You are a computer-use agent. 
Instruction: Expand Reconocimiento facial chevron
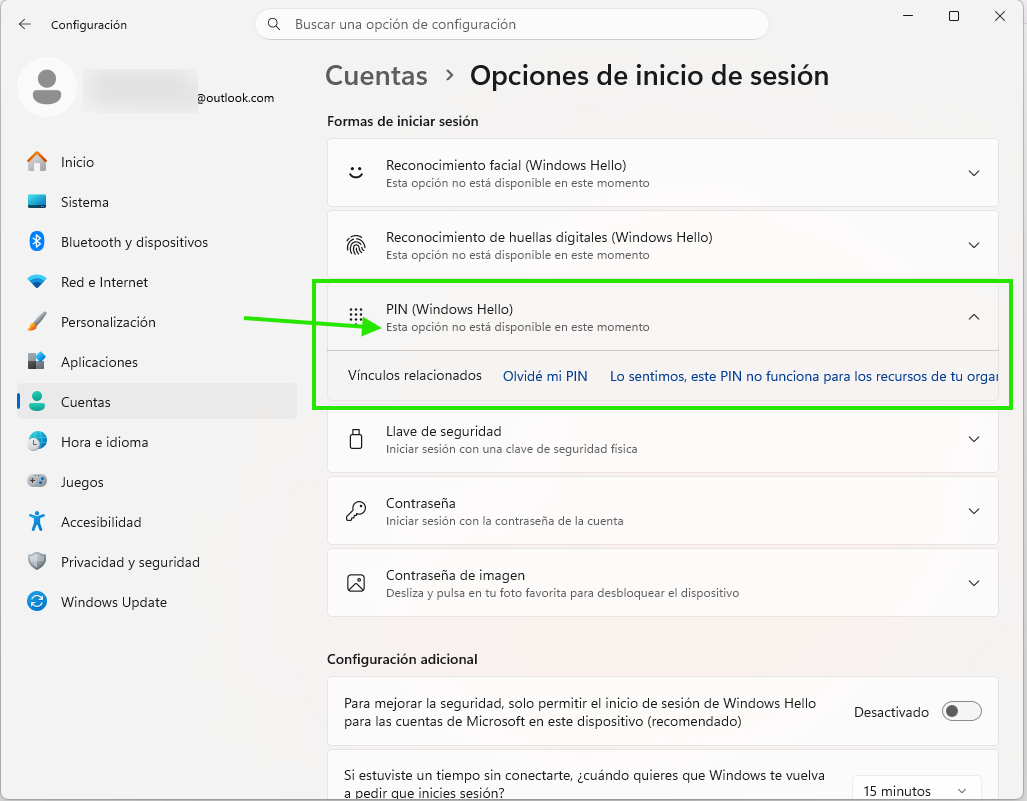[974, 173]
